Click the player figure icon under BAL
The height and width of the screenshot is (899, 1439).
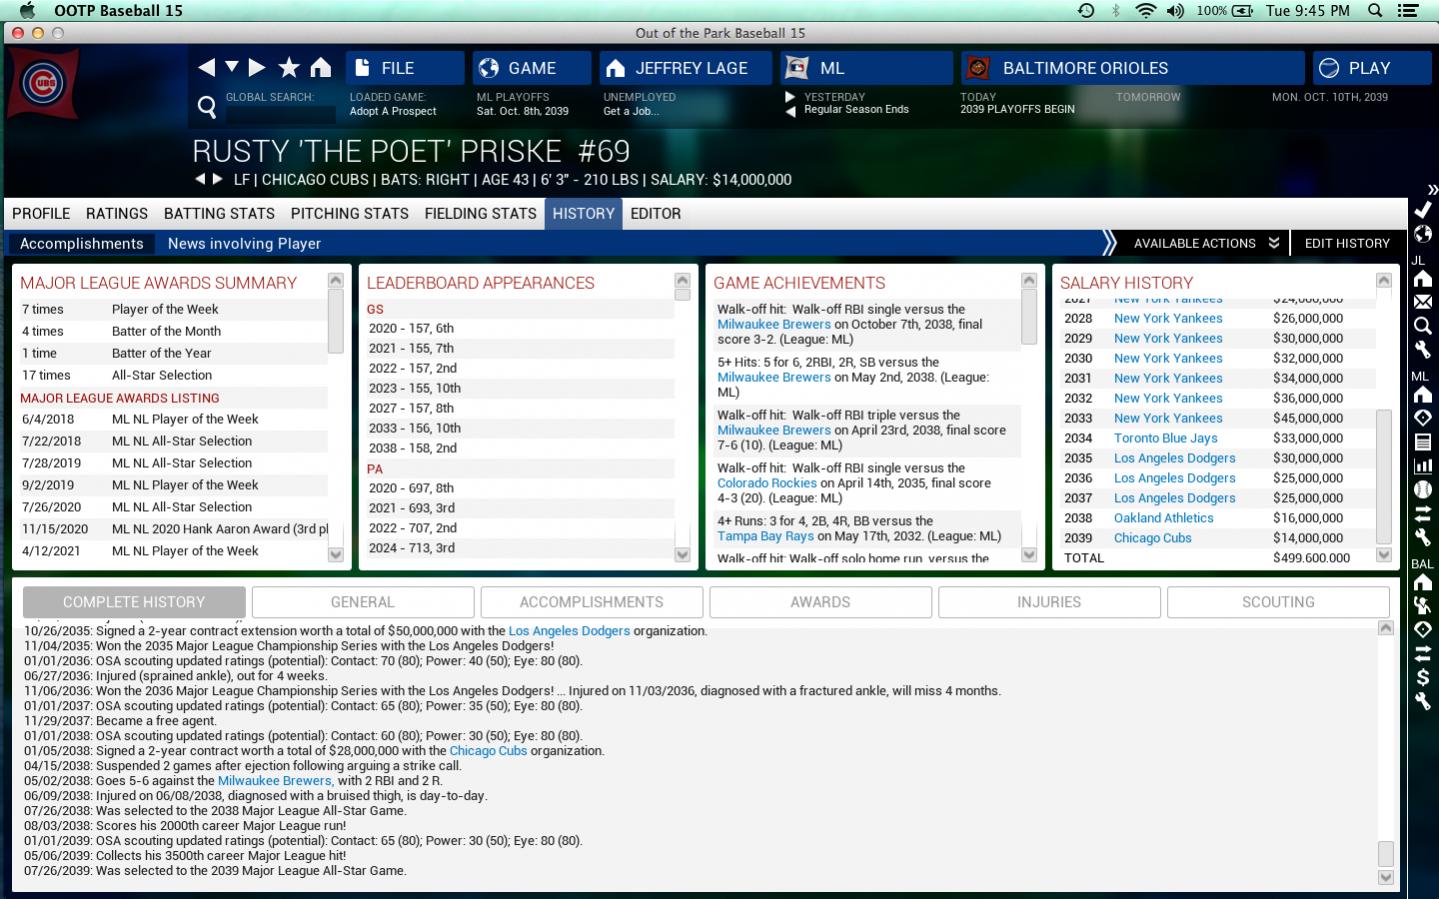1423,606
